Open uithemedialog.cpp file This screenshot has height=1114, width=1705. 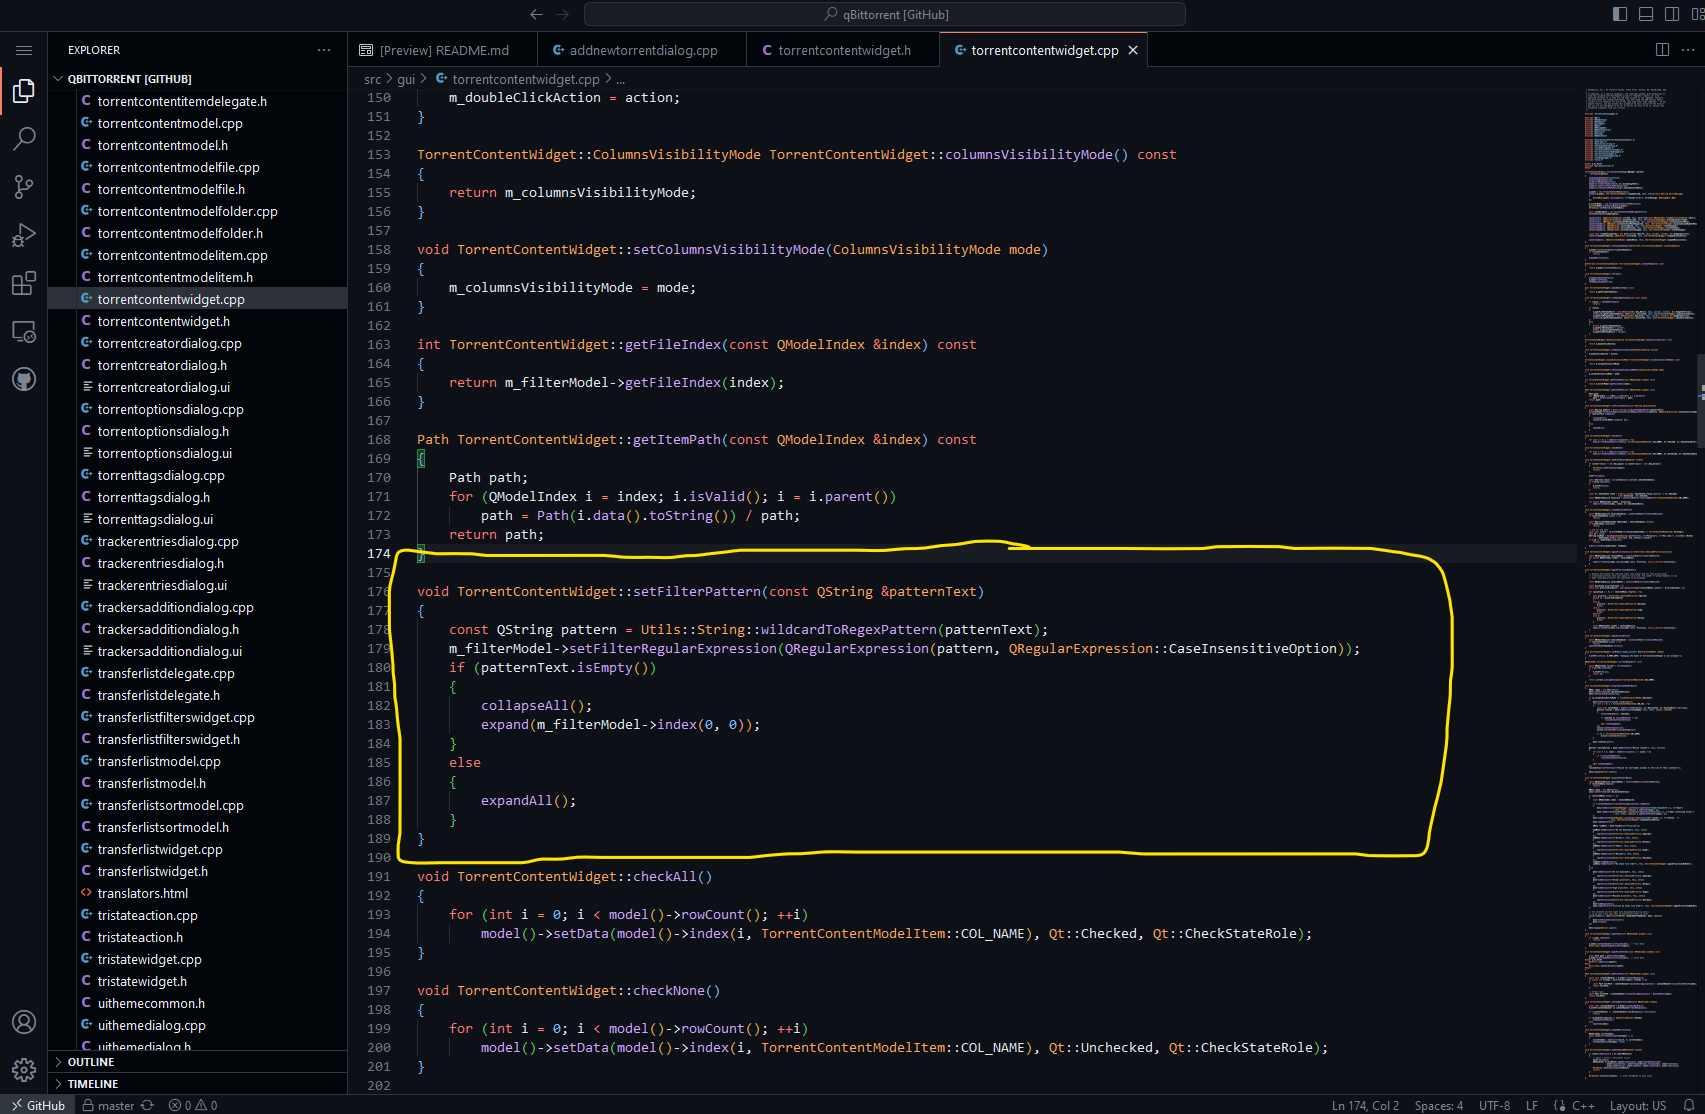(x=151, y=1025)
